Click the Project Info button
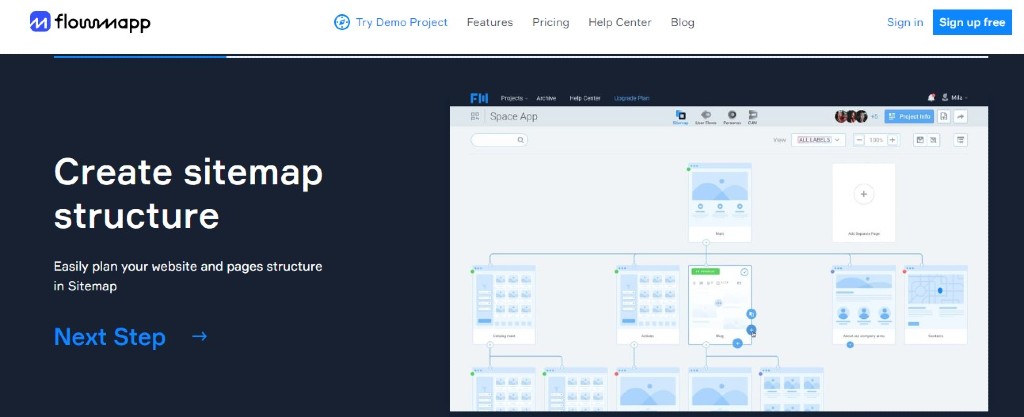The image size is (1024, 417). (x=908, y=116)
